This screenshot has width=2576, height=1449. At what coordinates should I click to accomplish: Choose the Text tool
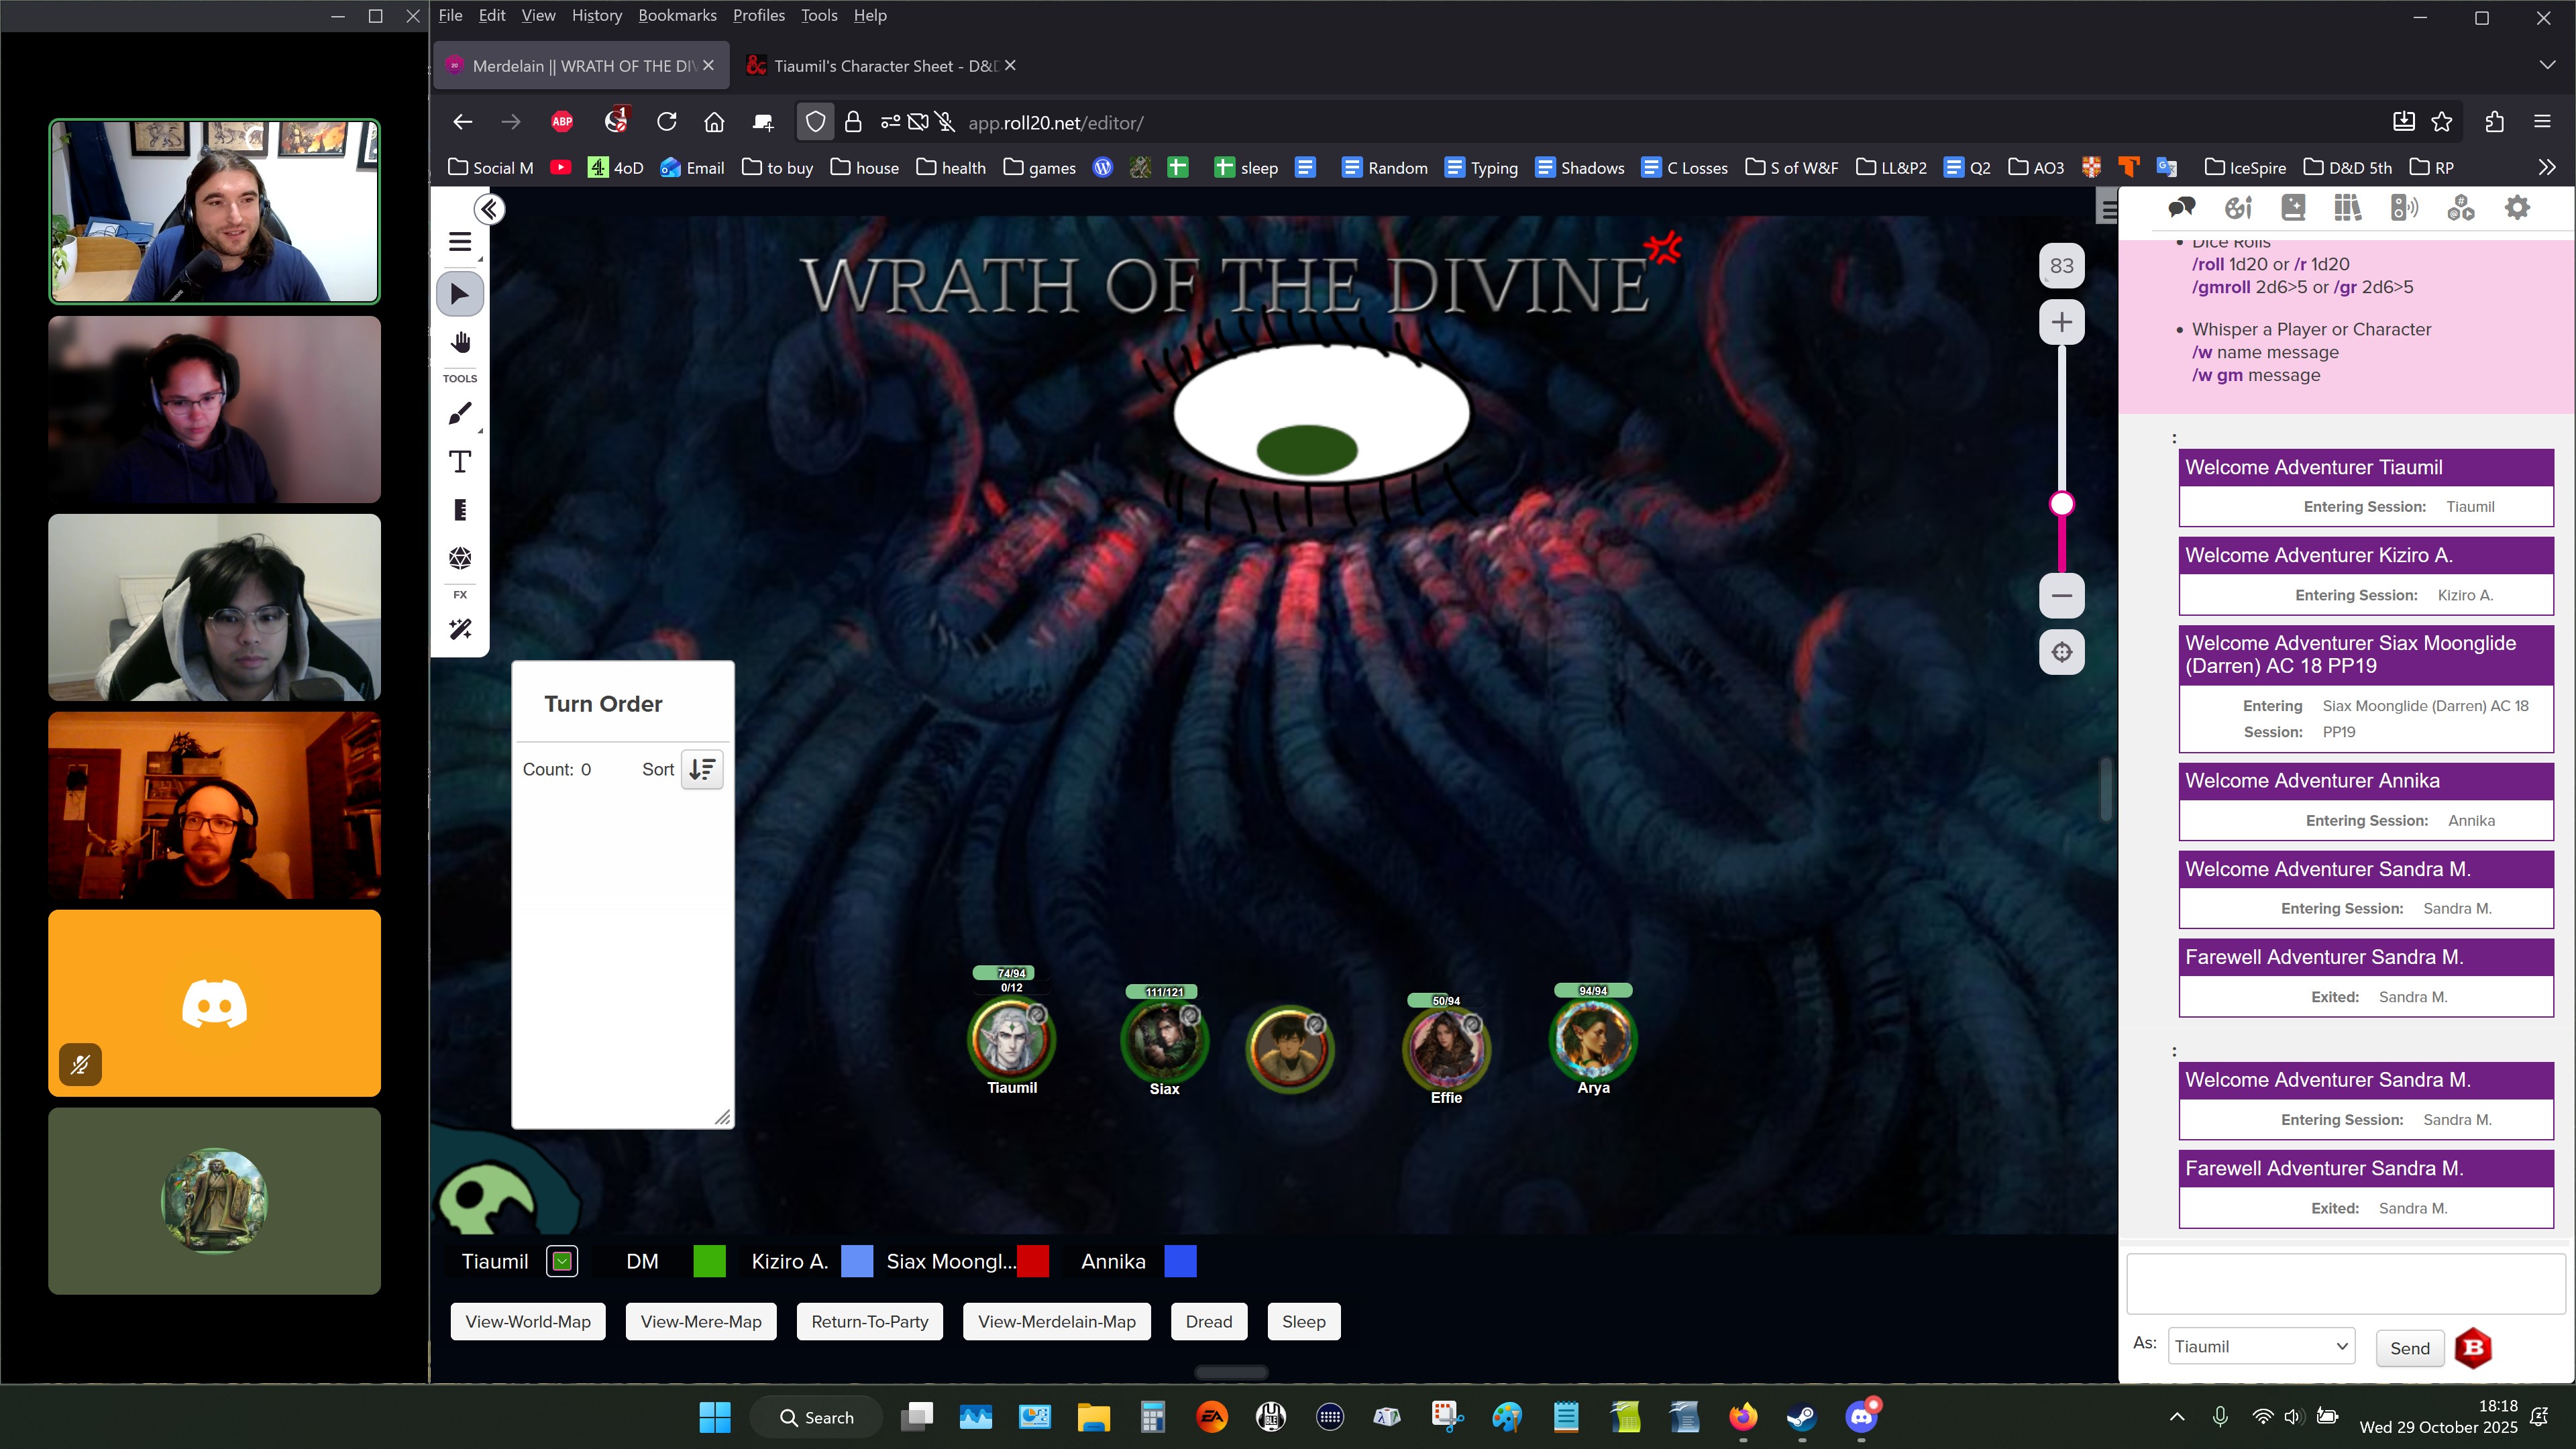click(460, 462)
